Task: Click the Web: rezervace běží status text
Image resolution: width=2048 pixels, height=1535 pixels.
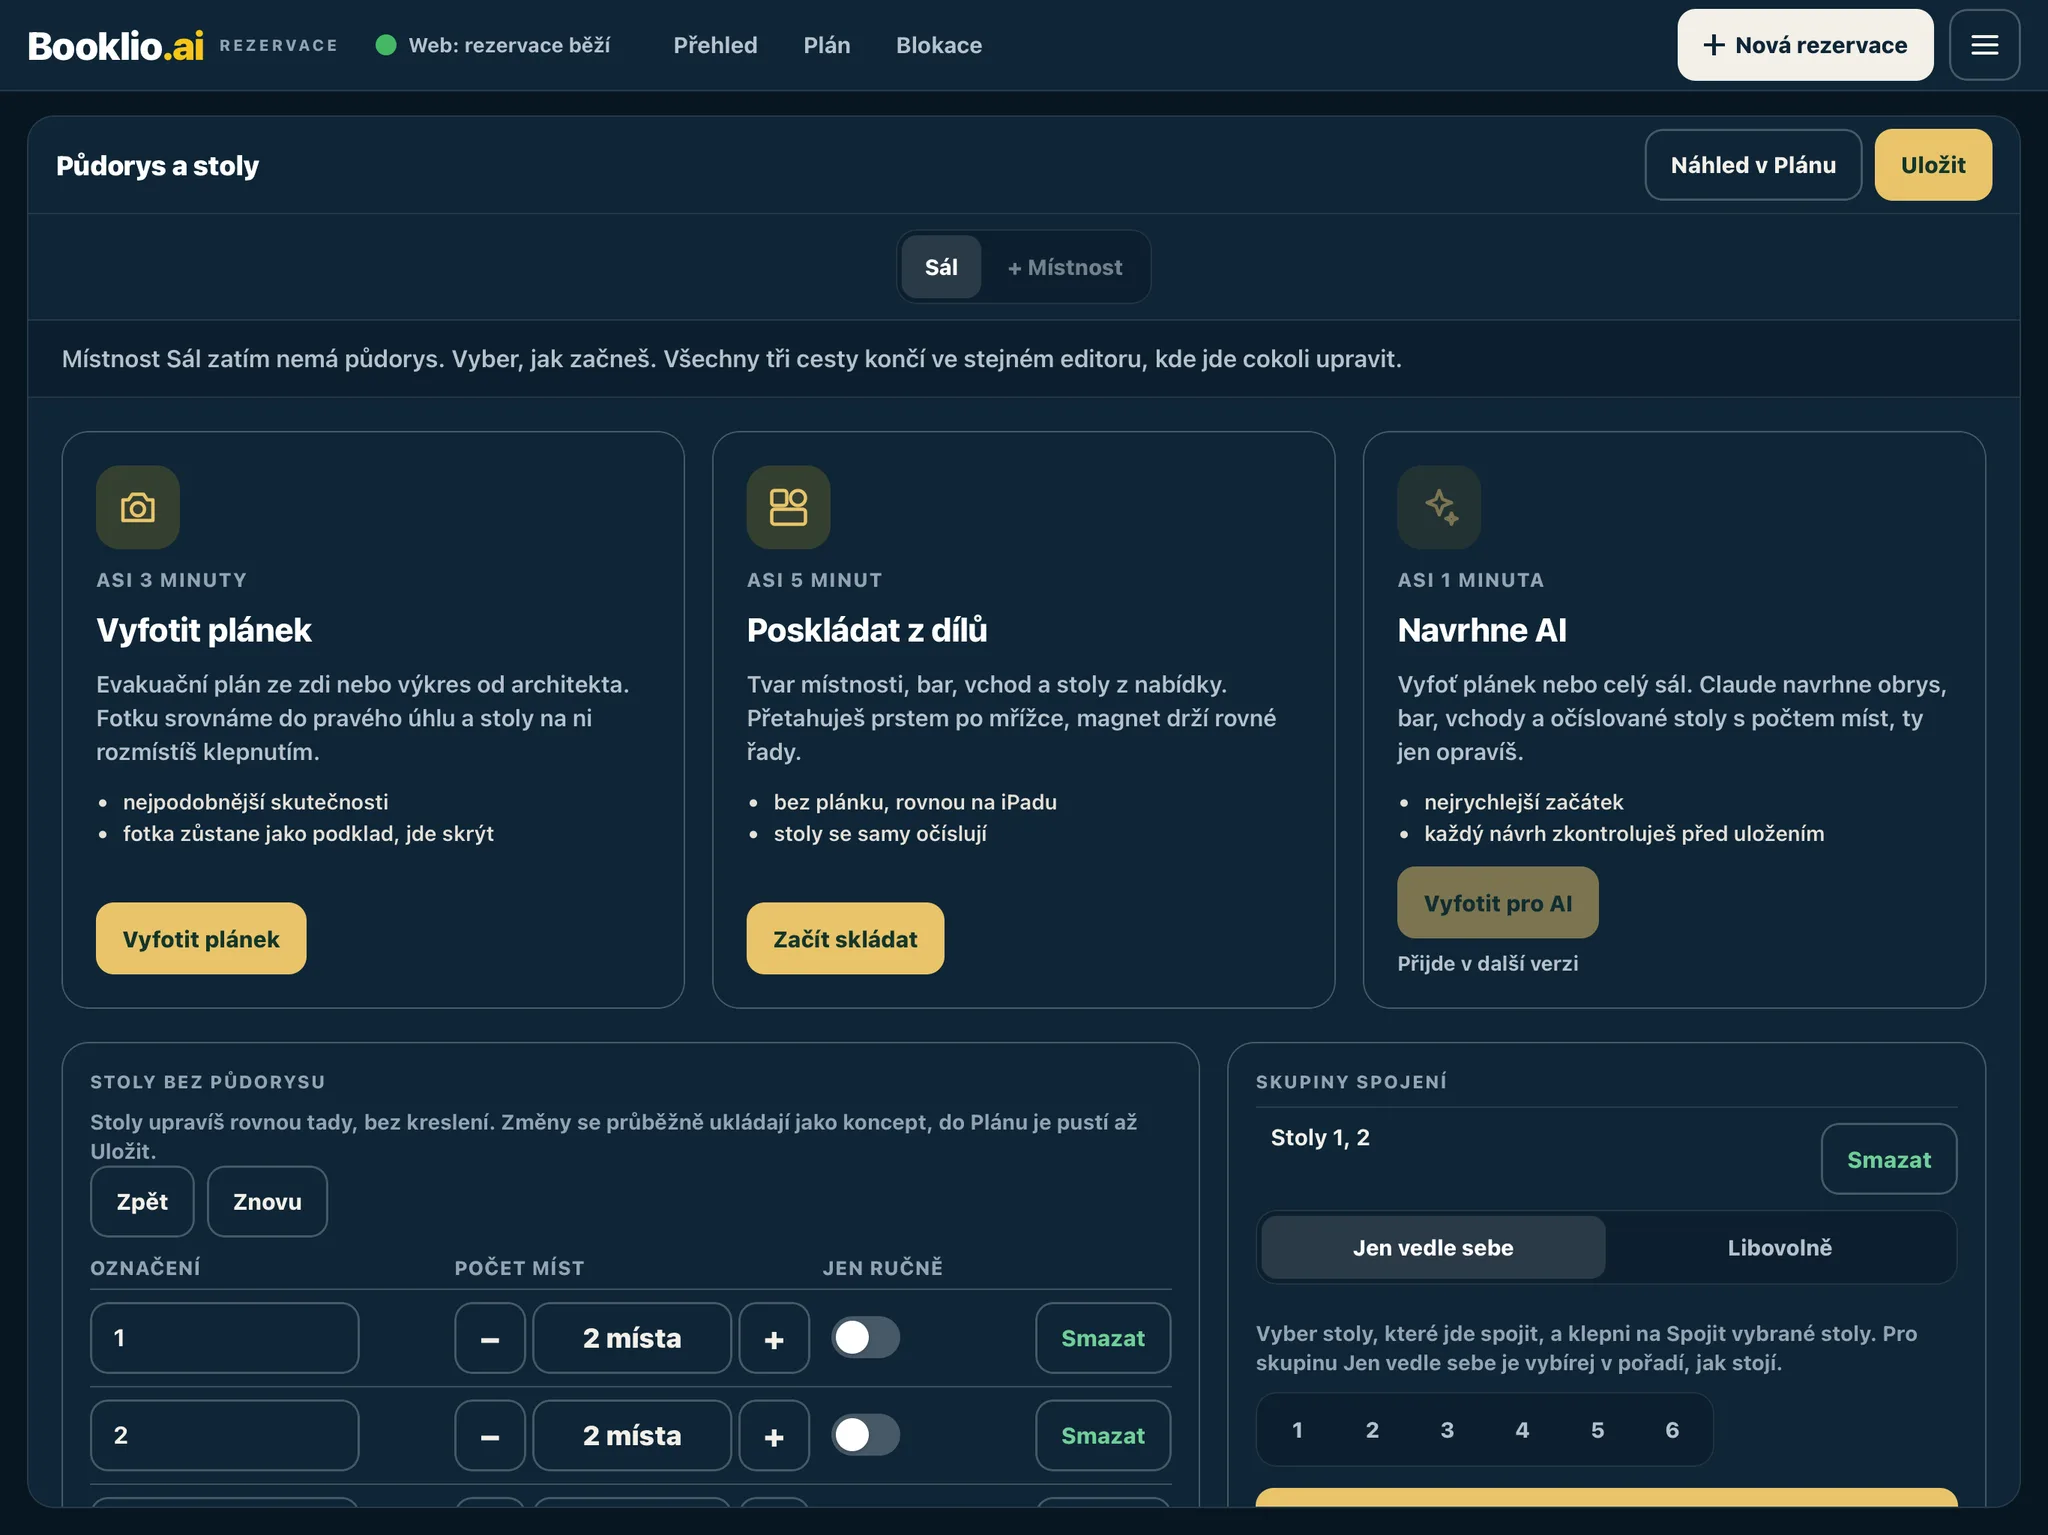Action: pos(509,45)
